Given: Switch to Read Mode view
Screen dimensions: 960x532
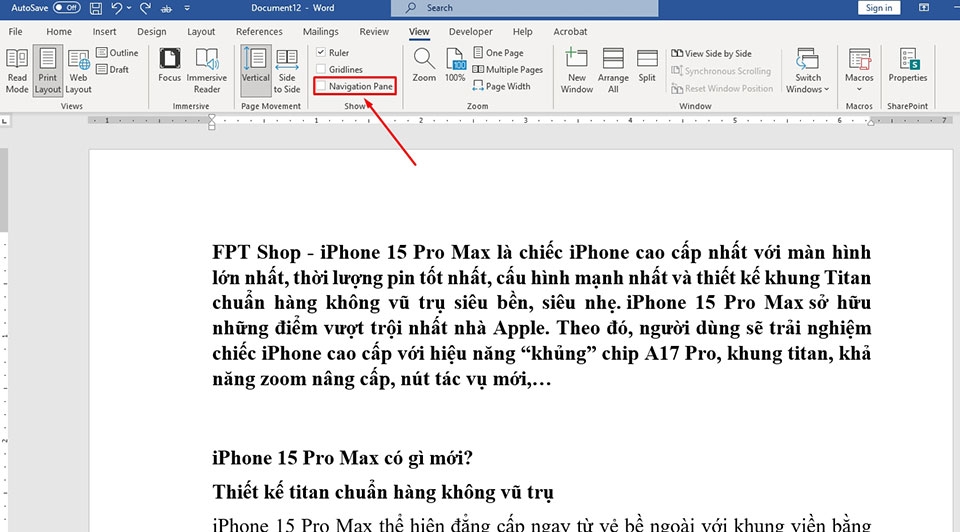Looking at the screenshot, I should tap(17, 70).
